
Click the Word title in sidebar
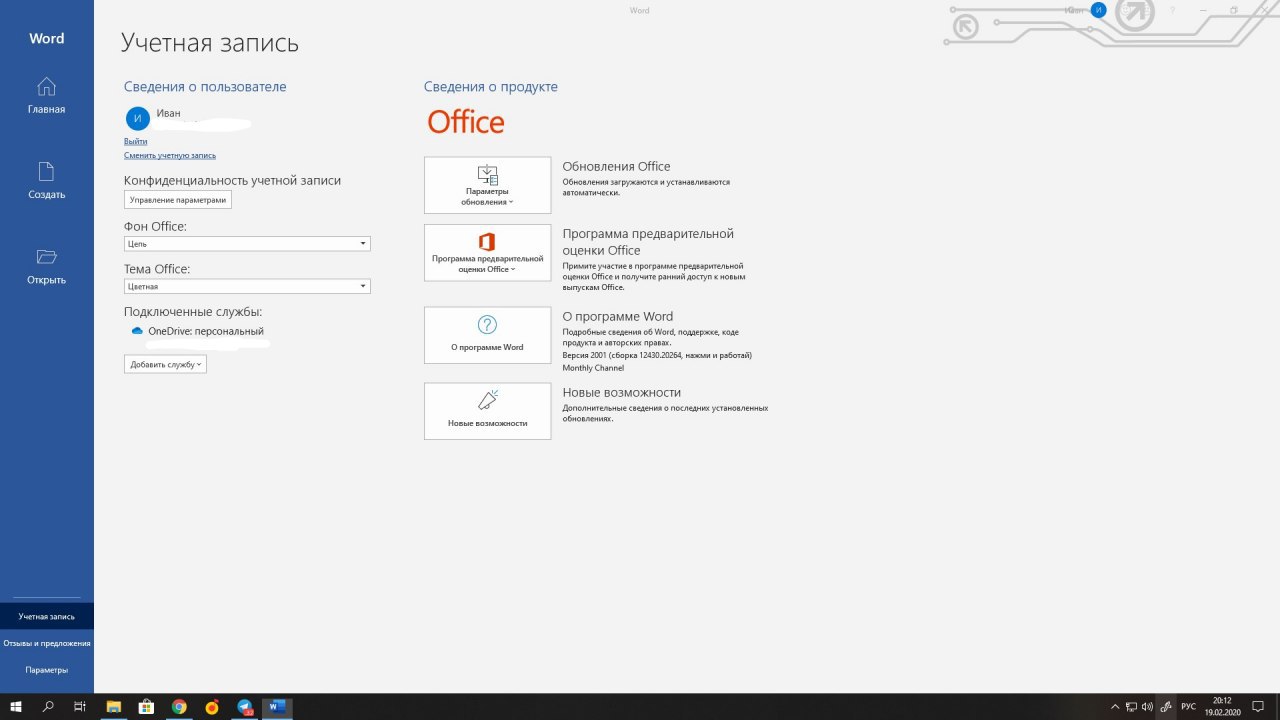point(46,39)
